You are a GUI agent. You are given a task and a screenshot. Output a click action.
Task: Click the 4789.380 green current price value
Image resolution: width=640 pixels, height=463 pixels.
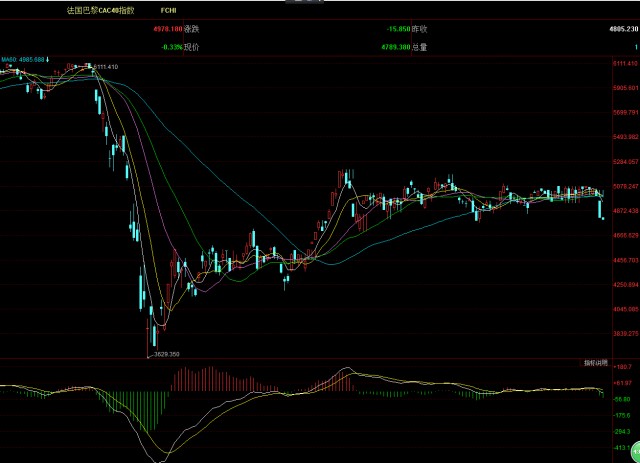pyautogui.click(x=396, y=47)
